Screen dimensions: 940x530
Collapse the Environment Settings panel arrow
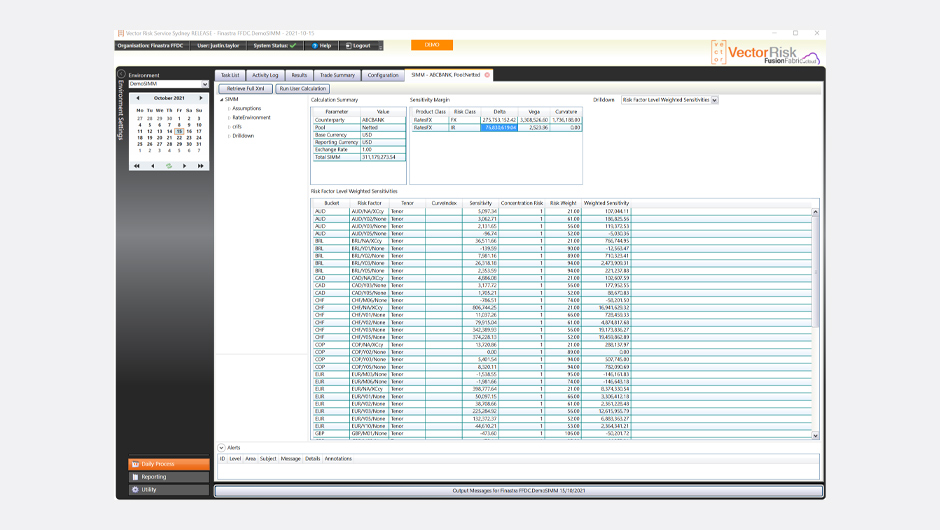[x=121, y=74]
